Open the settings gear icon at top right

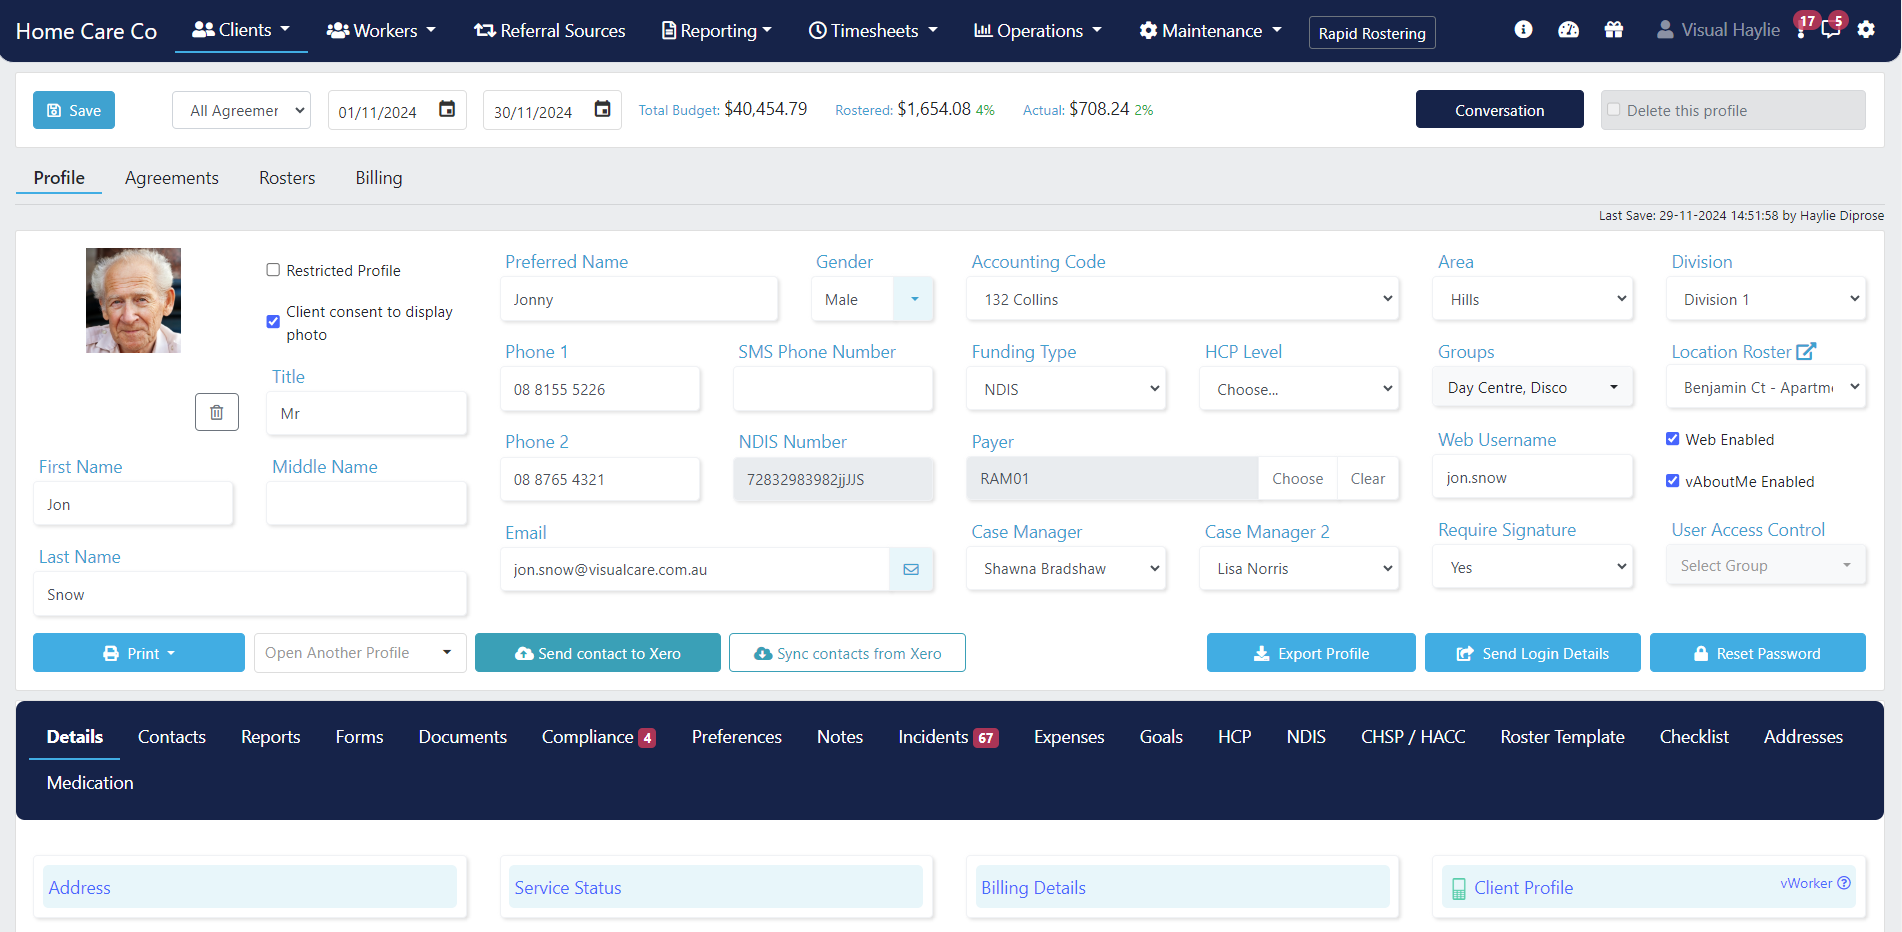coord(1866,30)
